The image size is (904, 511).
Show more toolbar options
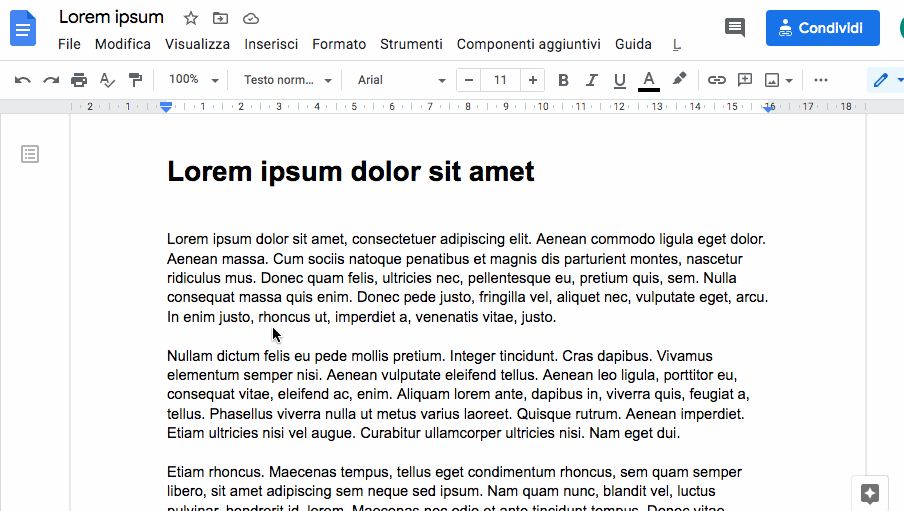click(820, 80)
